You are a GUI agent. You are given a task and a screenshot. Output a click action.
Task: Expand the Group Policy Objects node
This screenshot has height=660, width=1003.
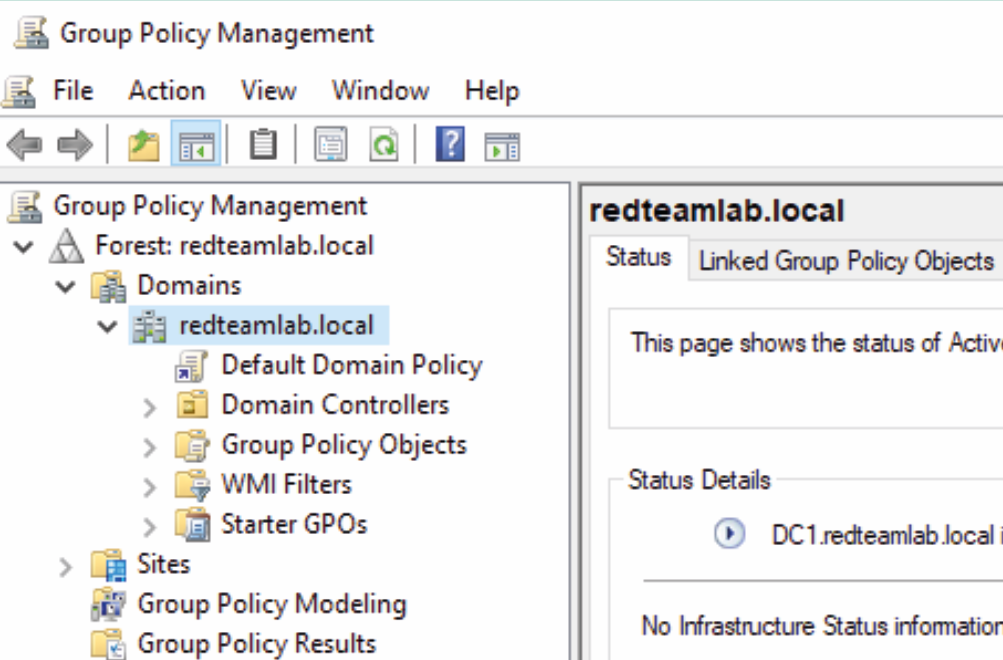149,447
